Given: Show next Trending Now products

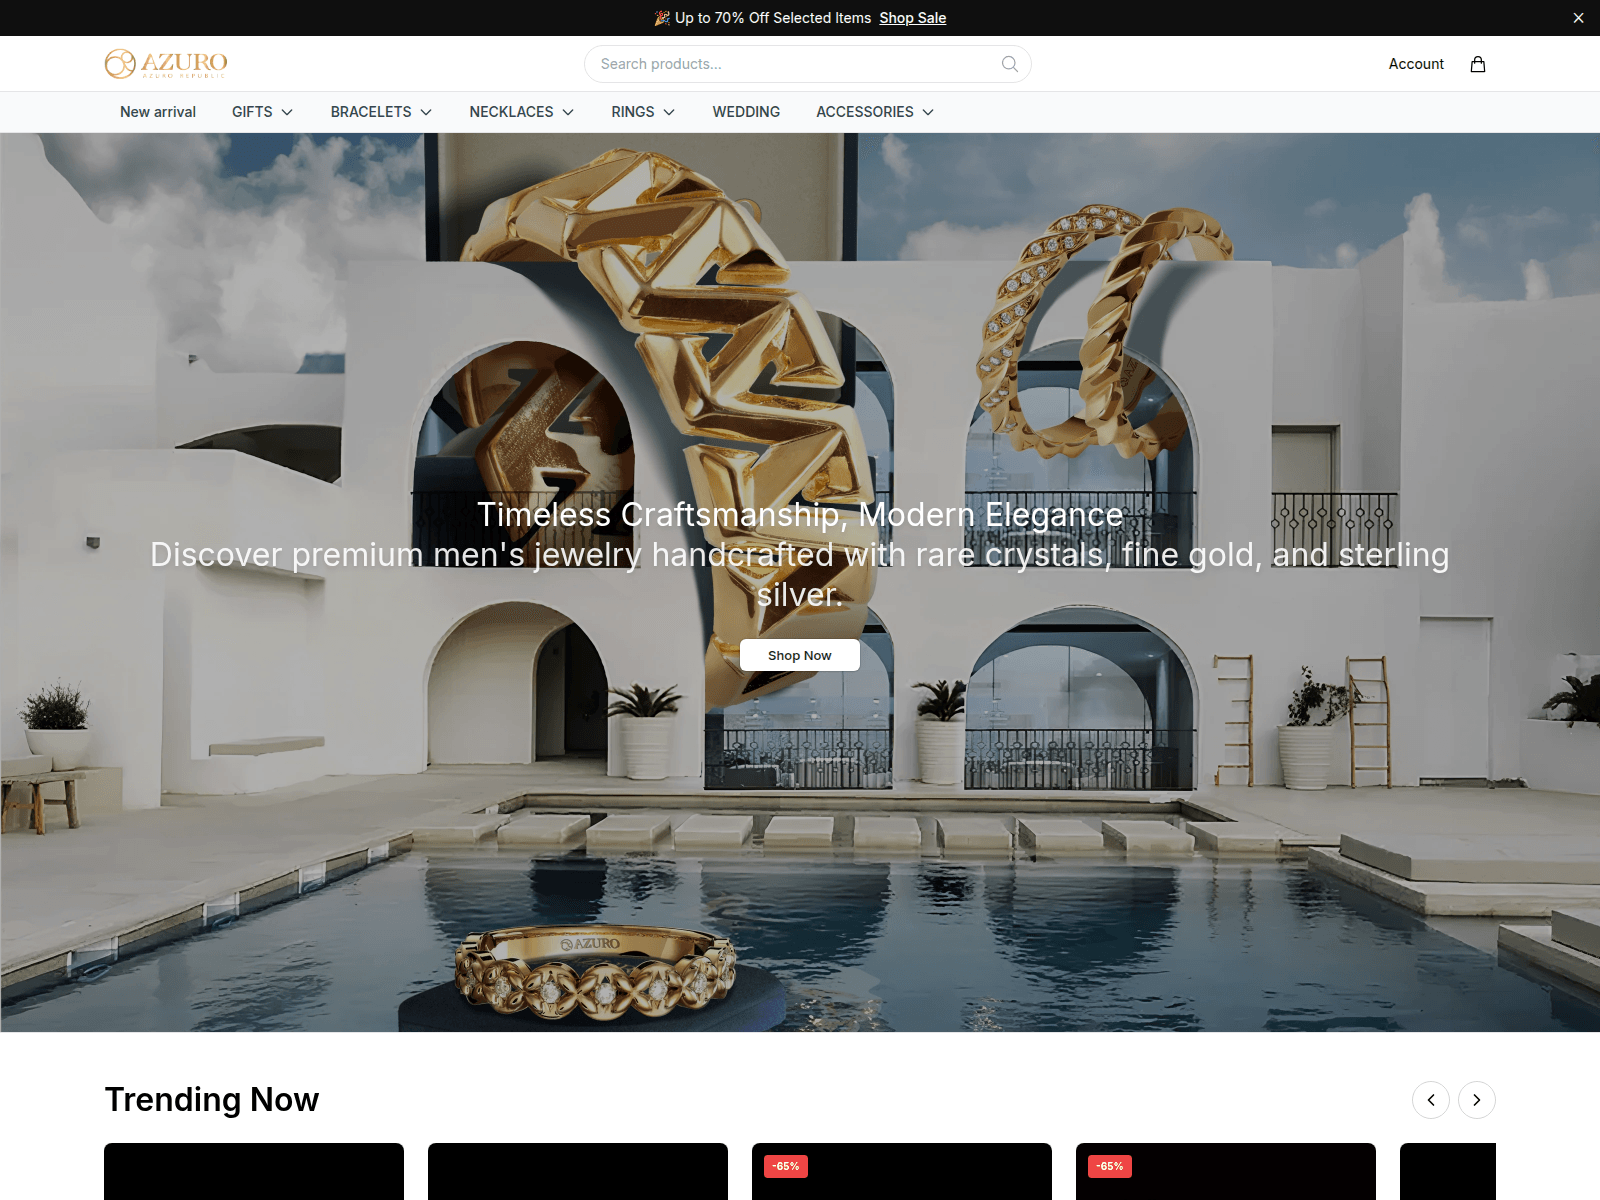Looking at the screenshot, I should tap(1477, 1100).
